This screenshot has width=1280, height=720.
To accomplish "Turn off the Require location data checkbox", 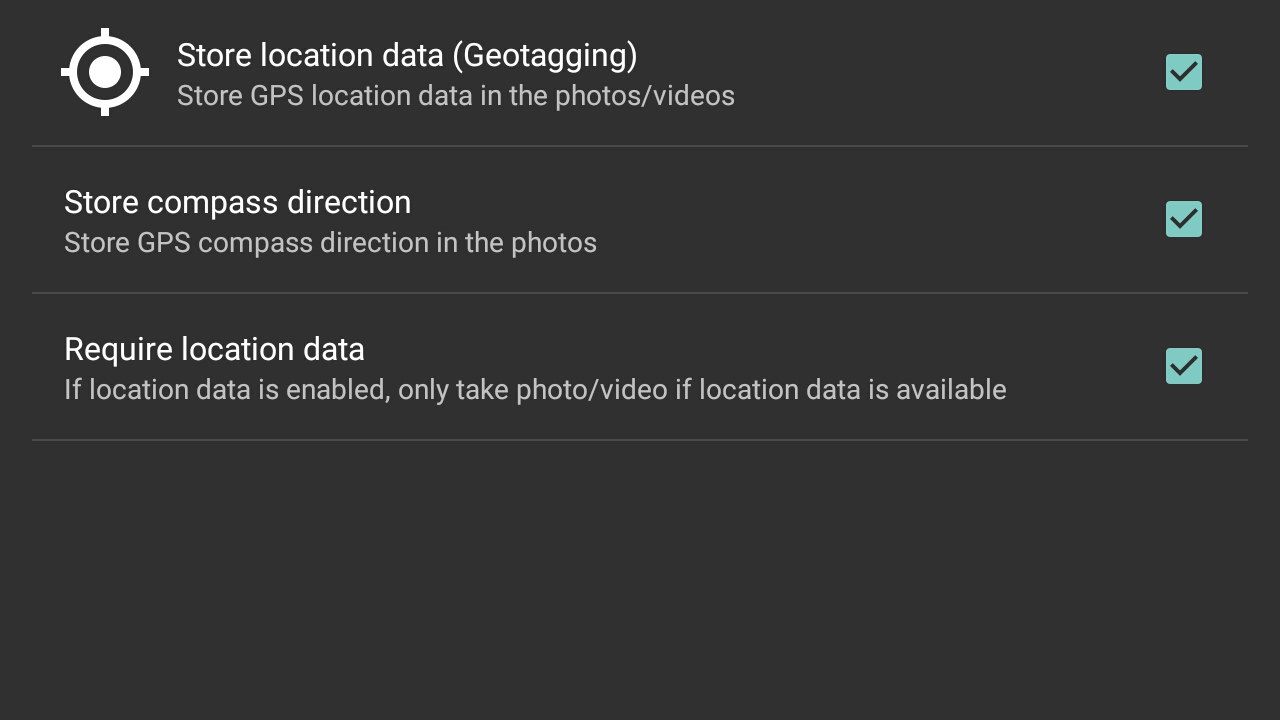I will pyautogui.click(x=1184, y=366).
